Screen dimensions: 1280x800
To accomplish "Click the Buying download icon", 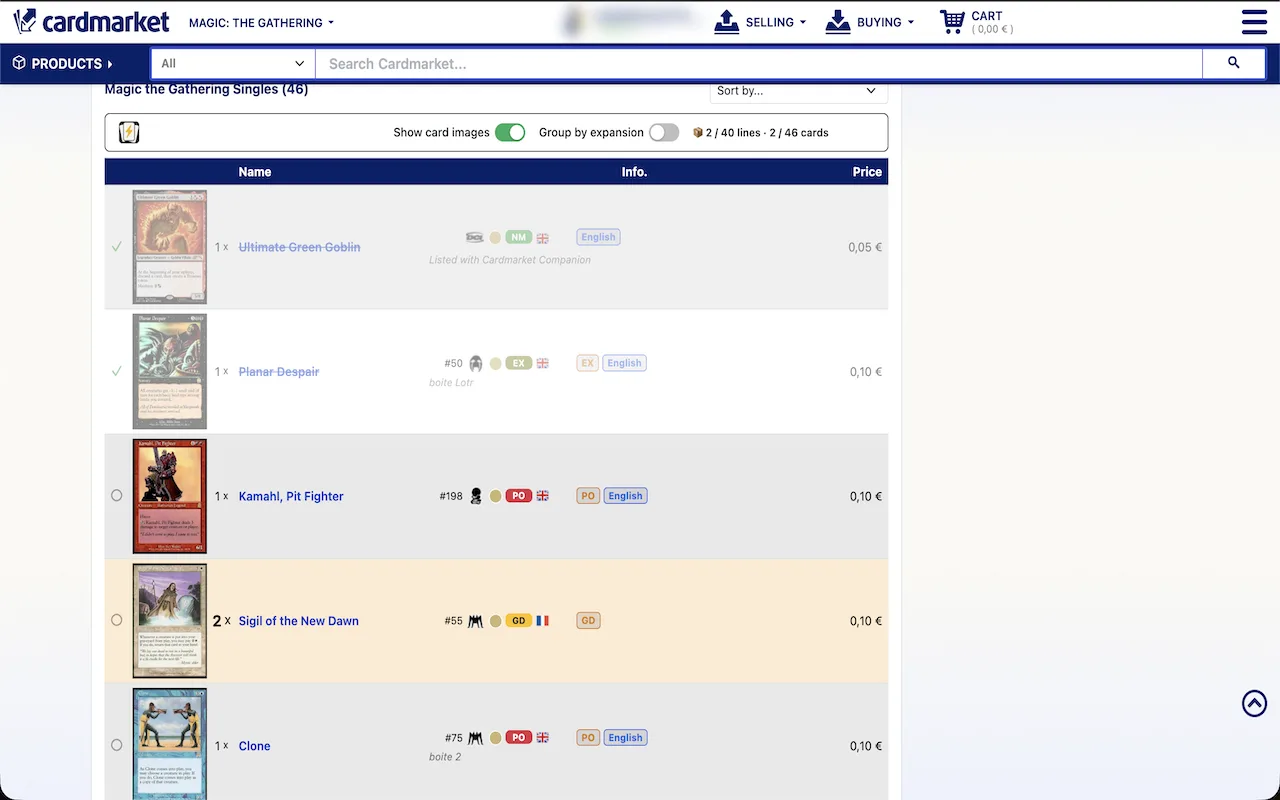I will tap(838, 22).
